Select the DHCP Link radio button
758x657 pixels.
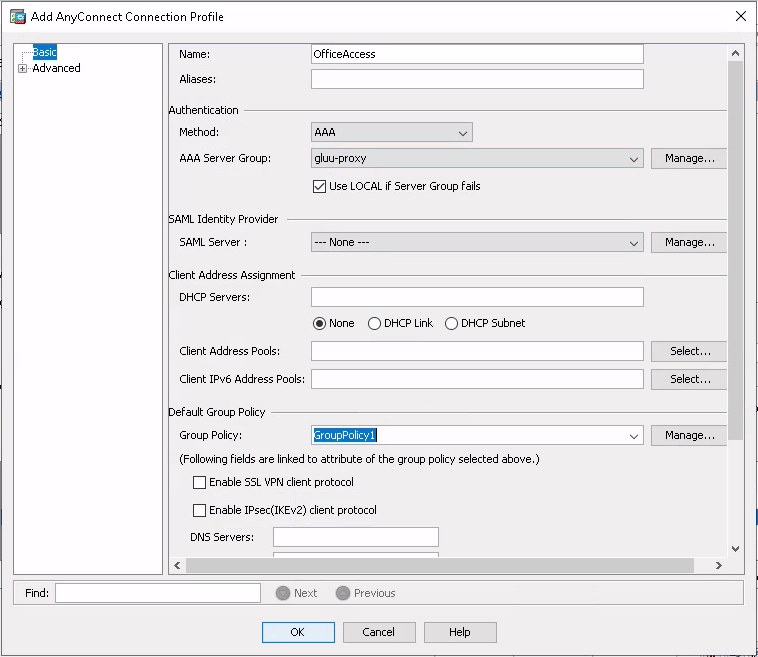375,323
